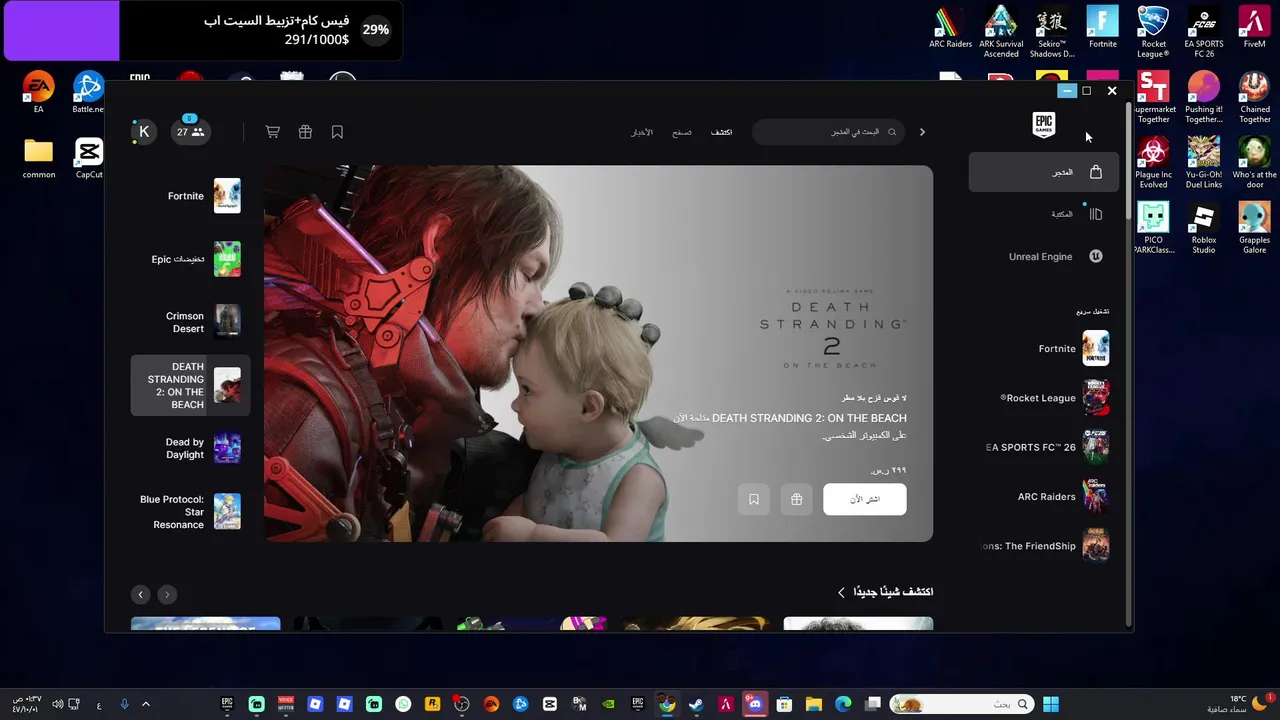Open the Yu-Gi-Oh! Duel Links desktop shortcut
This screenshot has height=720, width=1280.
click(x=1204, y=163)
